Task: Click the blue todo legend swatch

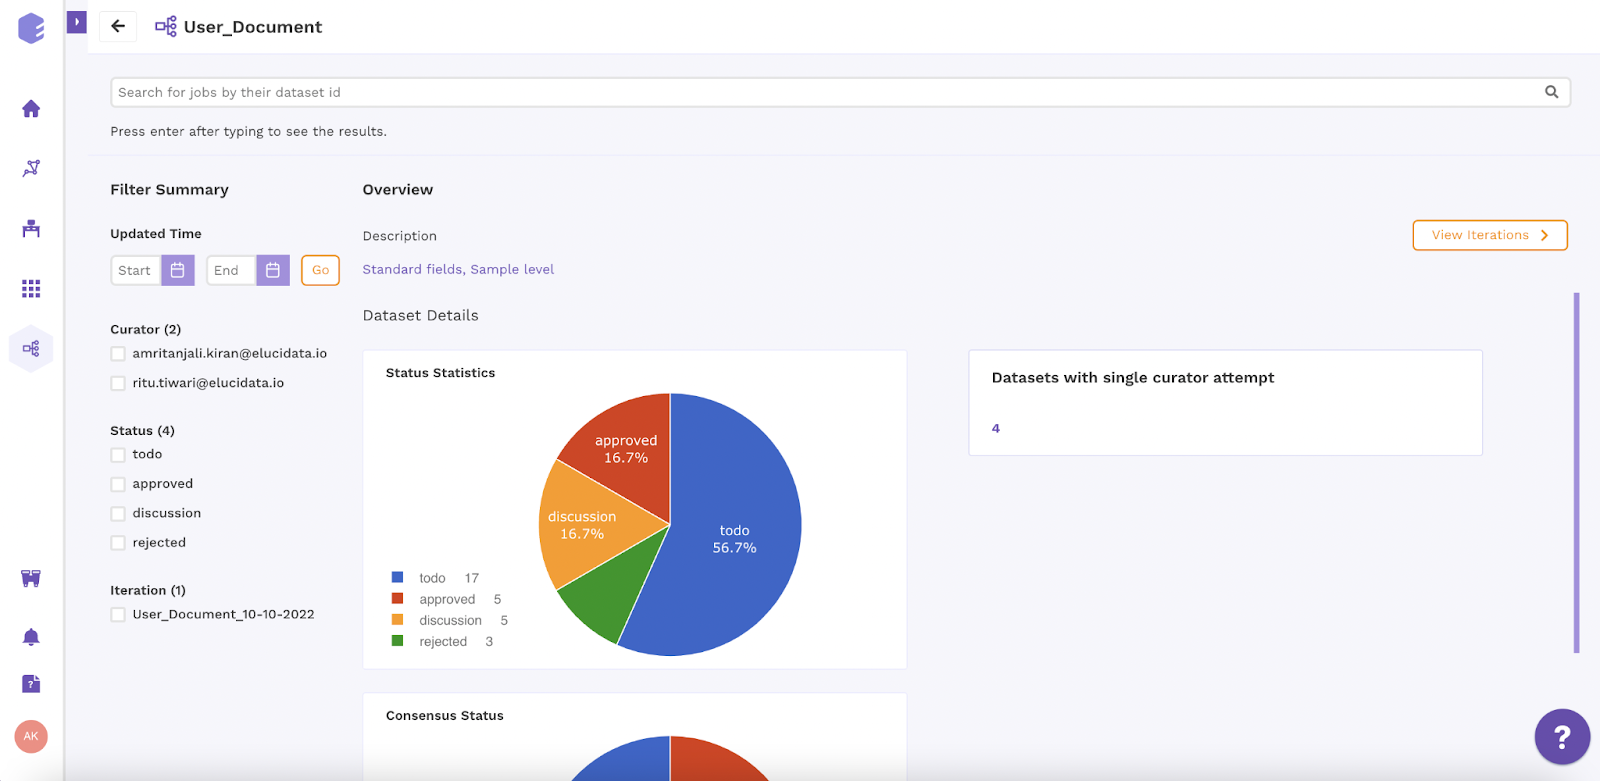Action: (397, 577)
